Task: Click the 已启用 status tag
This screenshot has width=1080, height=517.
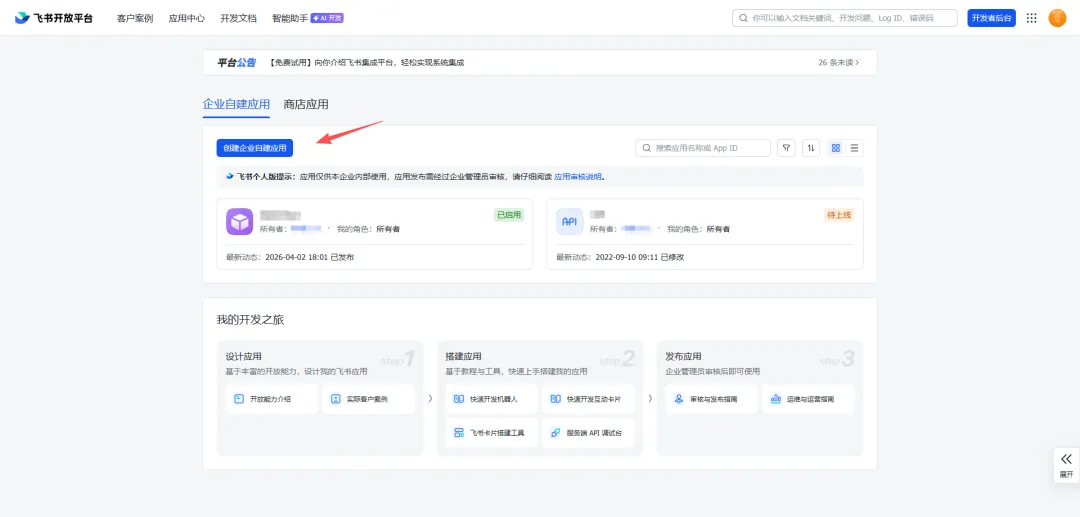Action: (509, 215)
